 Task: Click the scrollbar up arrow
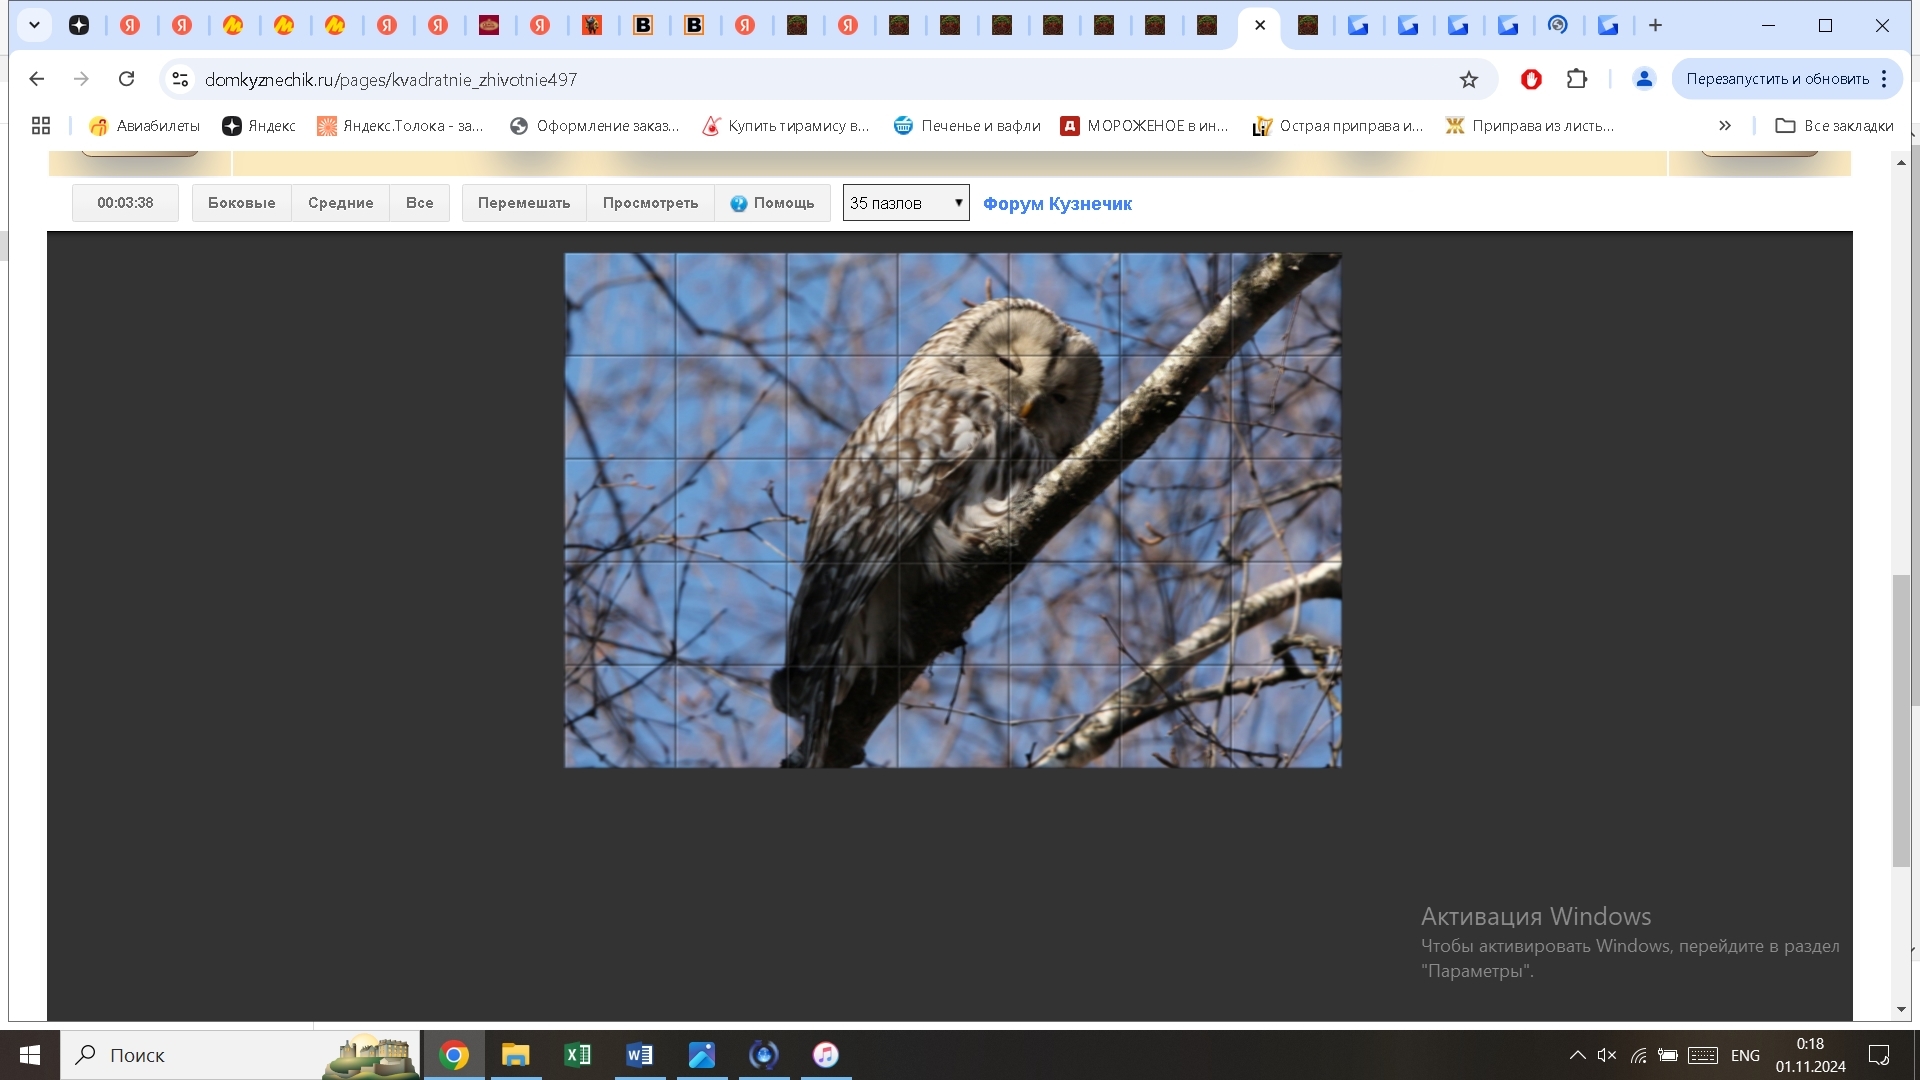[1901, 161]
